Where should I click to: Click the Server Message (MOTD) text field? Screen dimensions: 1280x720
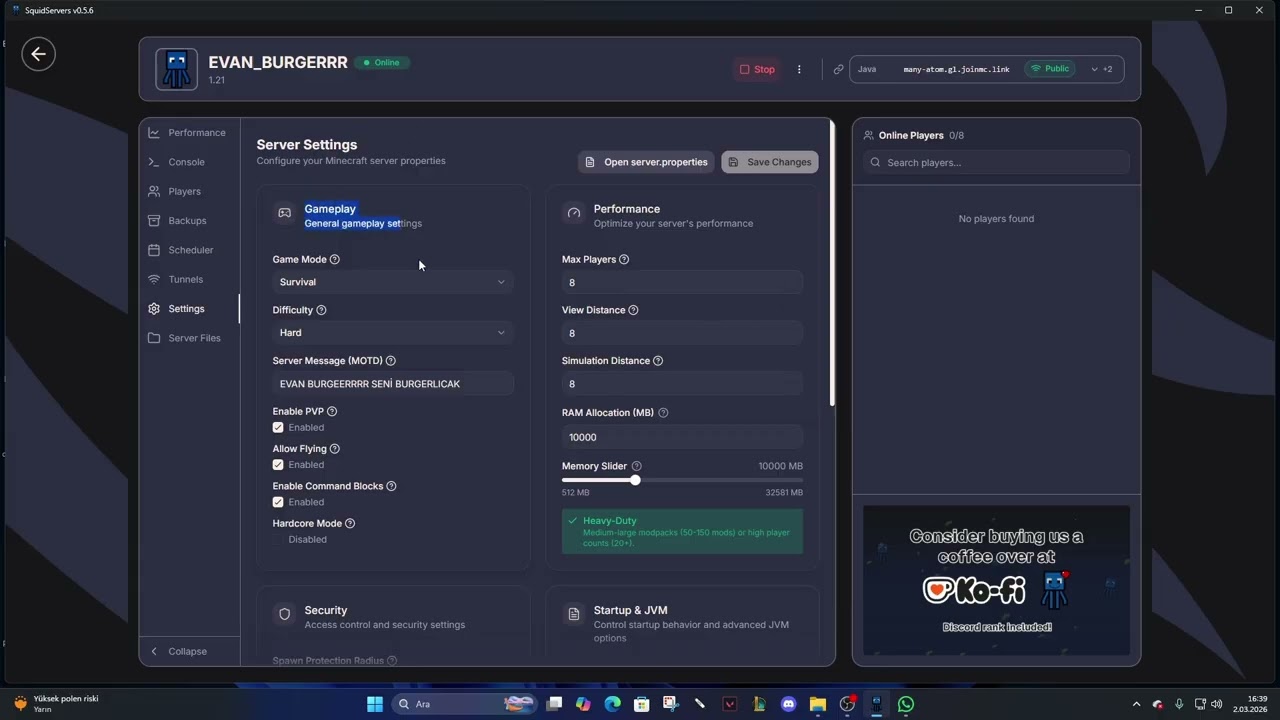point(393,384)
